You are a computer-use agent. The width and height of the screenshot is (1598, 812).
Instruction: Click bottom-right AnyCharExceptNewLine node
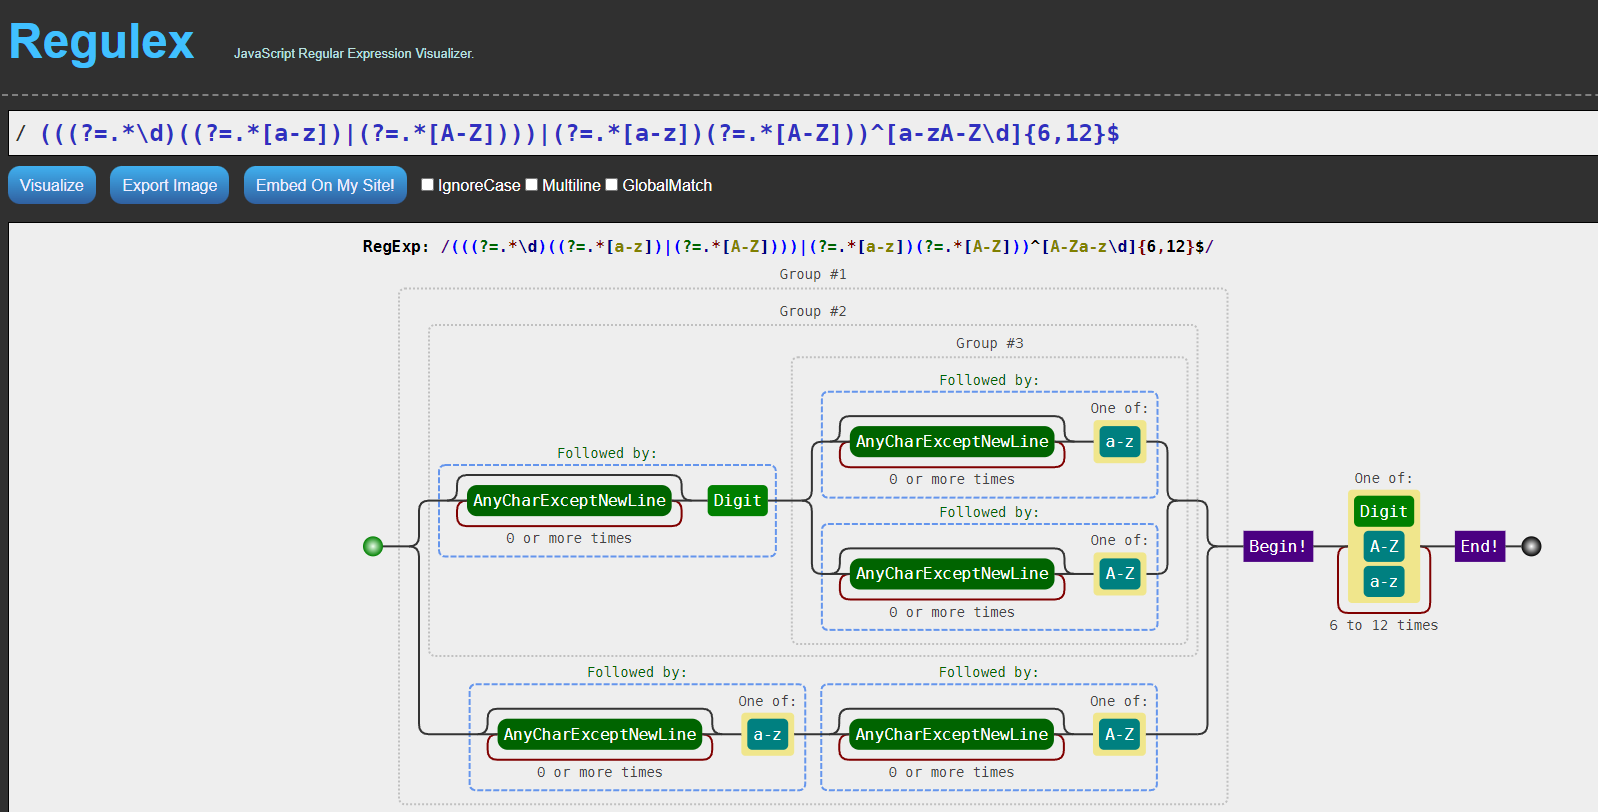pos(952,734)
